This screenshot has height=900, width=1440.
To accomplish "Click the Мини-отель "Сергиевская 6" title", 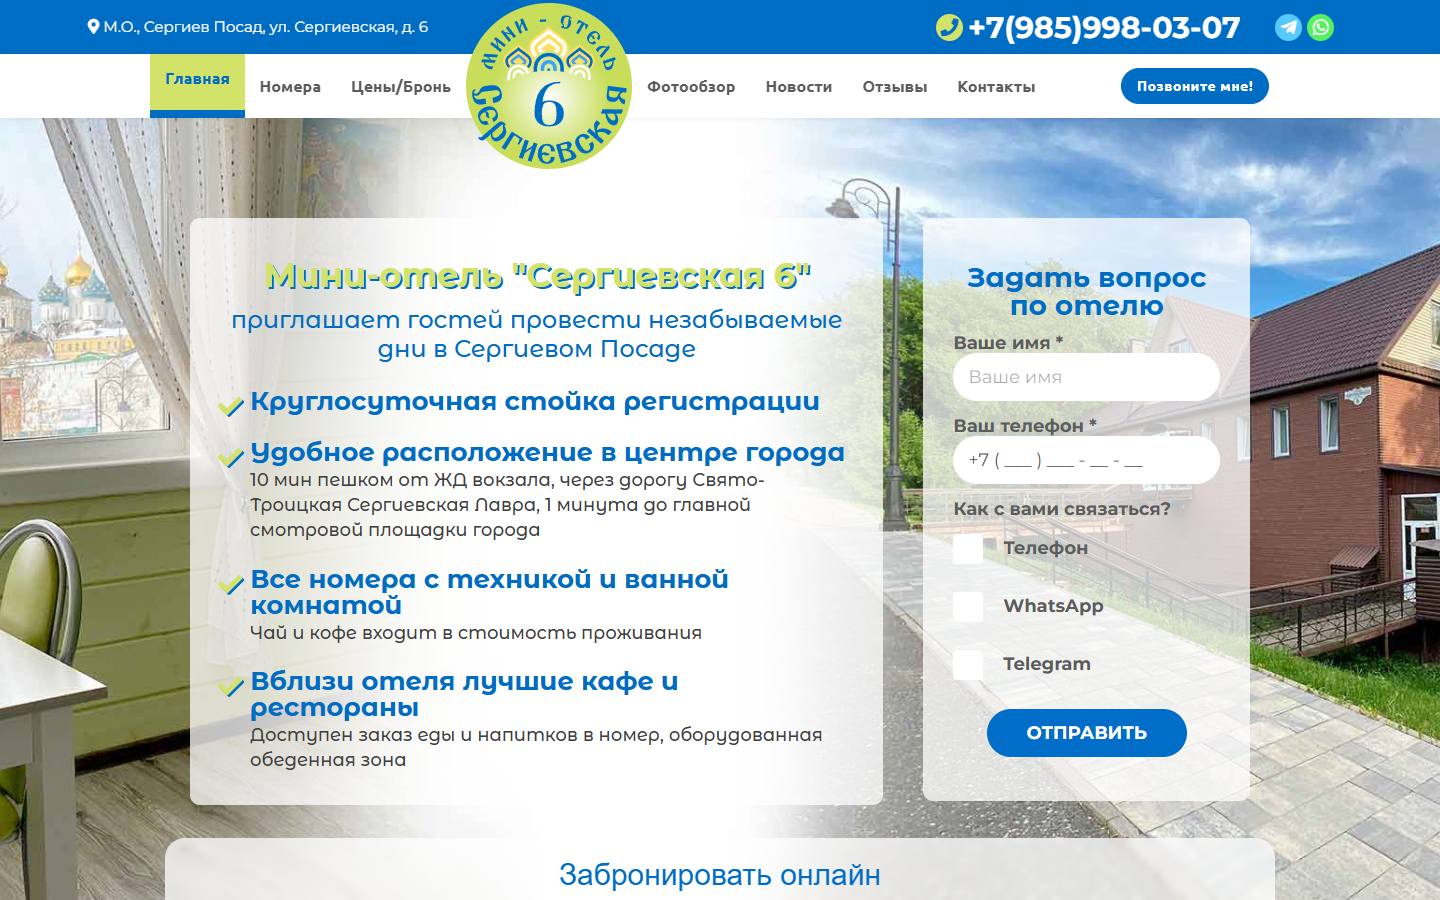I will 538,275.
